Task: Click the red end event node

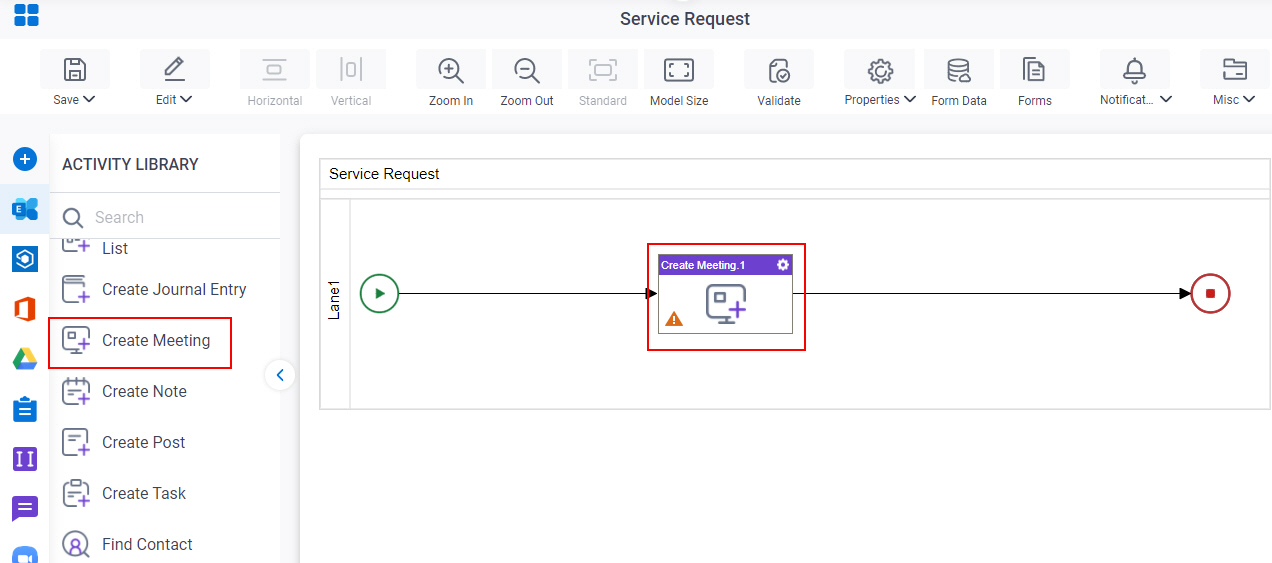Action: [1210, 294]
